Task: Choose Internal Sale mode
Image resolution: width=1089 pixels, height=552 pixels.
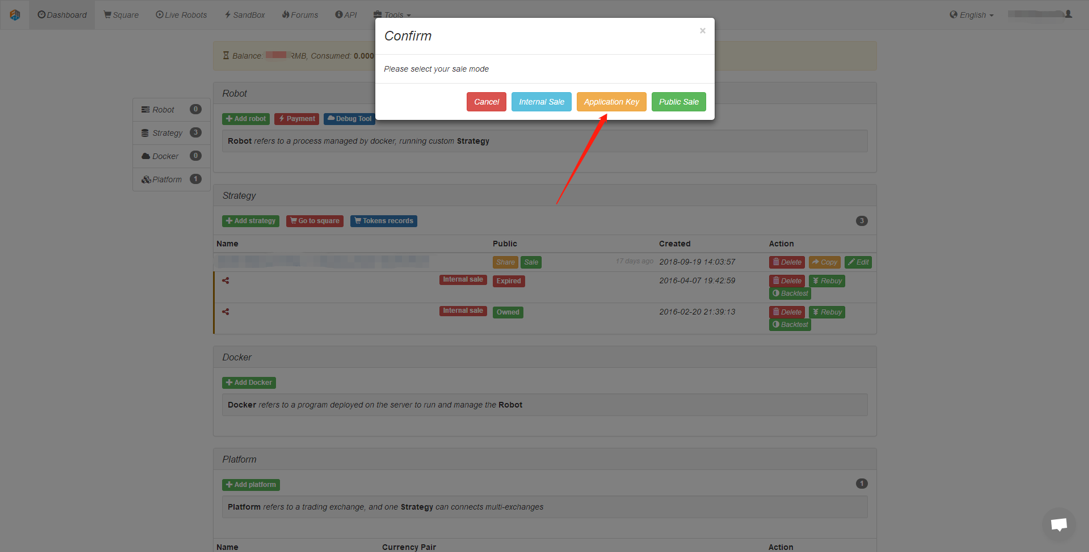Action: [542, 102]
